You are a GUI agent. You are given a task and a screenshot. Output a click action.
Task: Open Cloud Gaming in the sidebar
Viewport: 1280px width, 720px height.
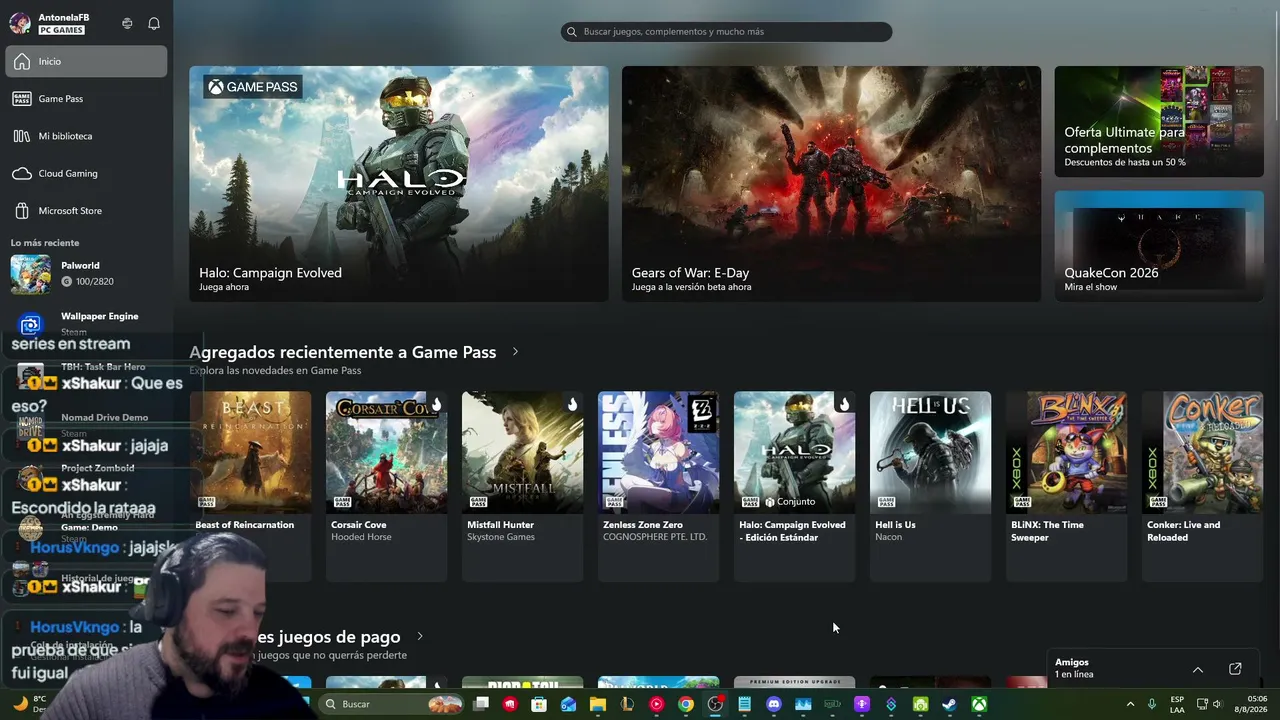coord(86,173)
